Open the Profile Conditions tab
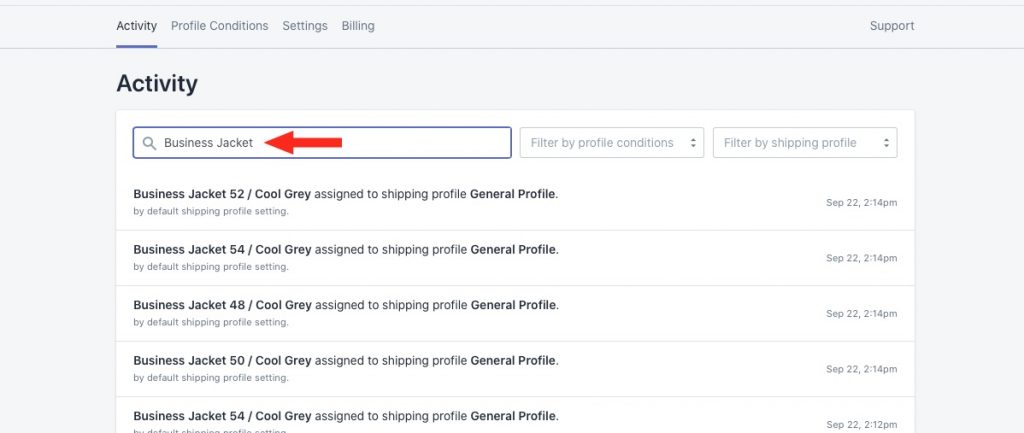This screenshot has height=433, width=1024. click(x=219, y=26)
